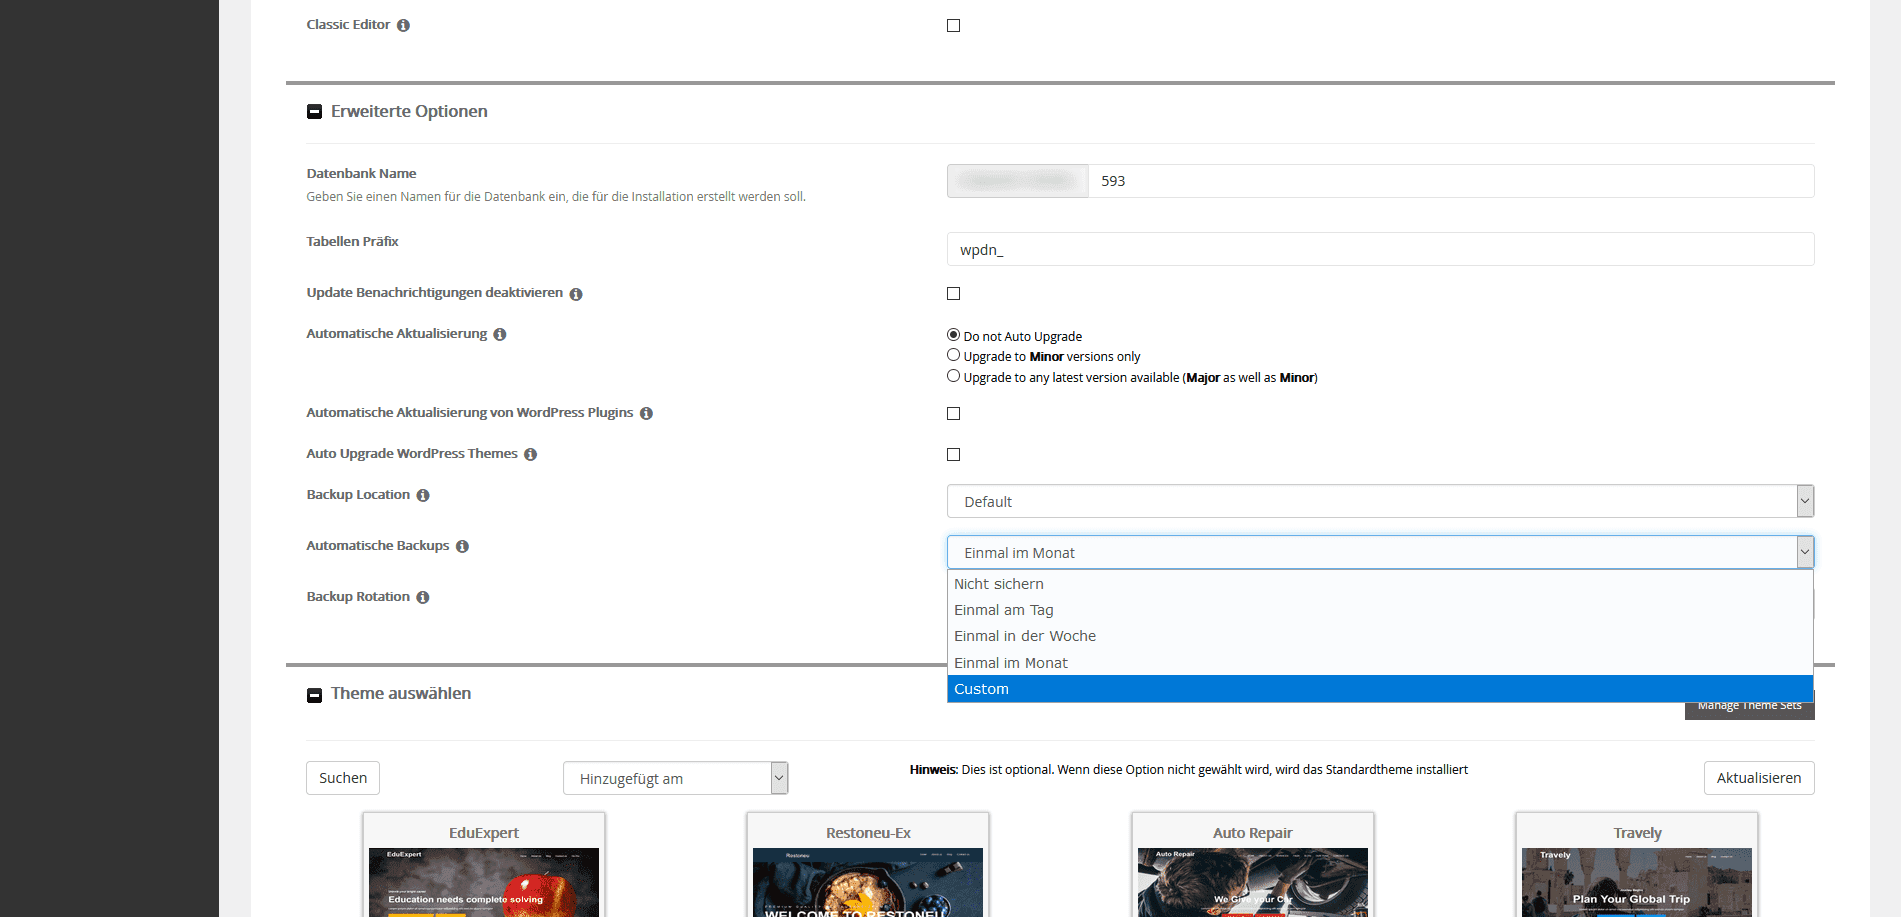Click info icon beside Update Benachrichtigungen deaktivieren
Screen dimensions: 1901x917
(576, 294)
